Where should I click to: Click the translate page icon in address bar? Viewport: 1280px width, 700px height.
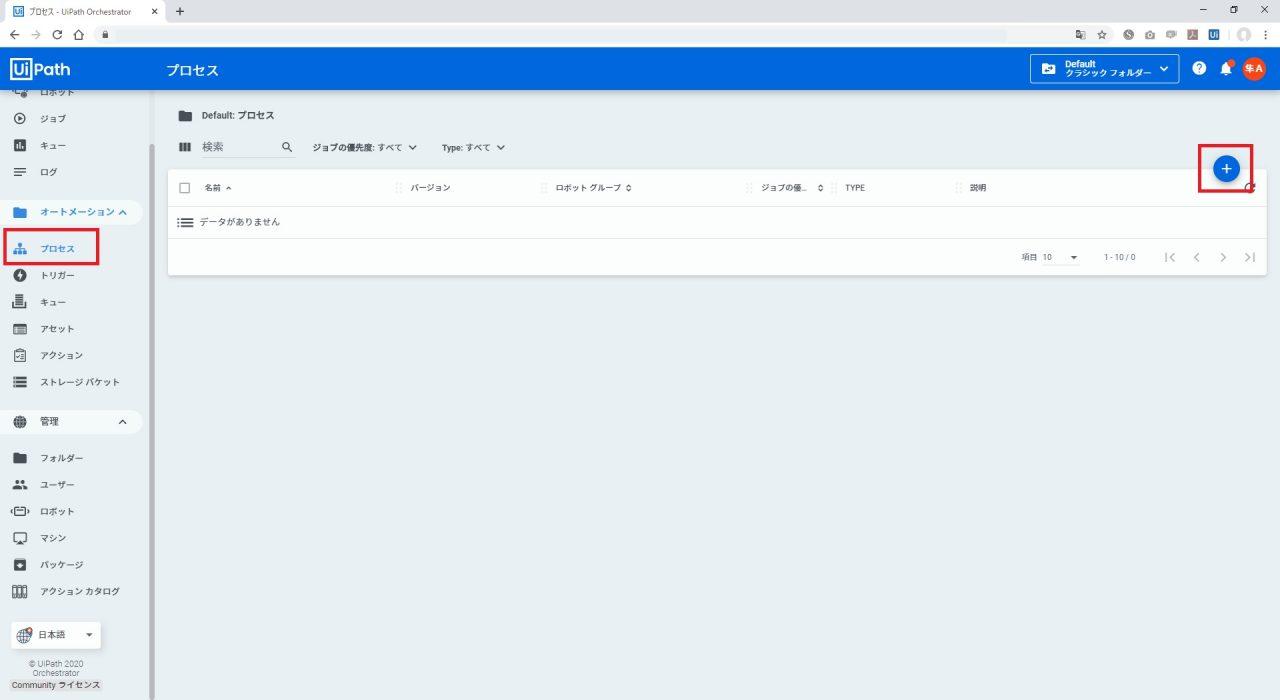tap(1079, 34)
